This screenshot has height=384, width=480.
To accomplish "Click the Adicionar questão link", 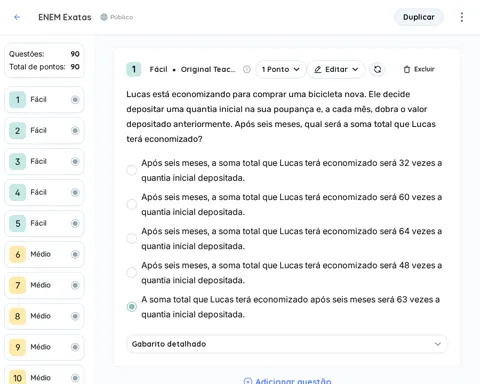I will click(287, 381).
